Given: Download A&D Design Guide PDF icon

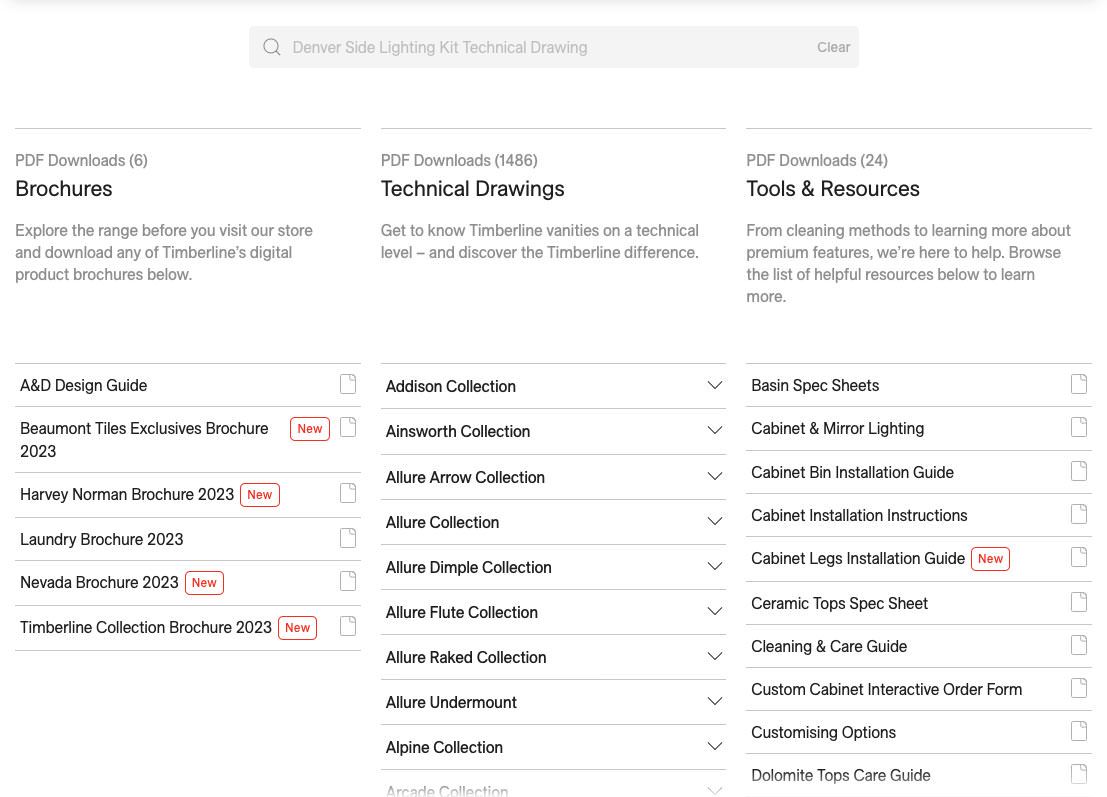Looking at the screenshot, I should click(348, 384).
